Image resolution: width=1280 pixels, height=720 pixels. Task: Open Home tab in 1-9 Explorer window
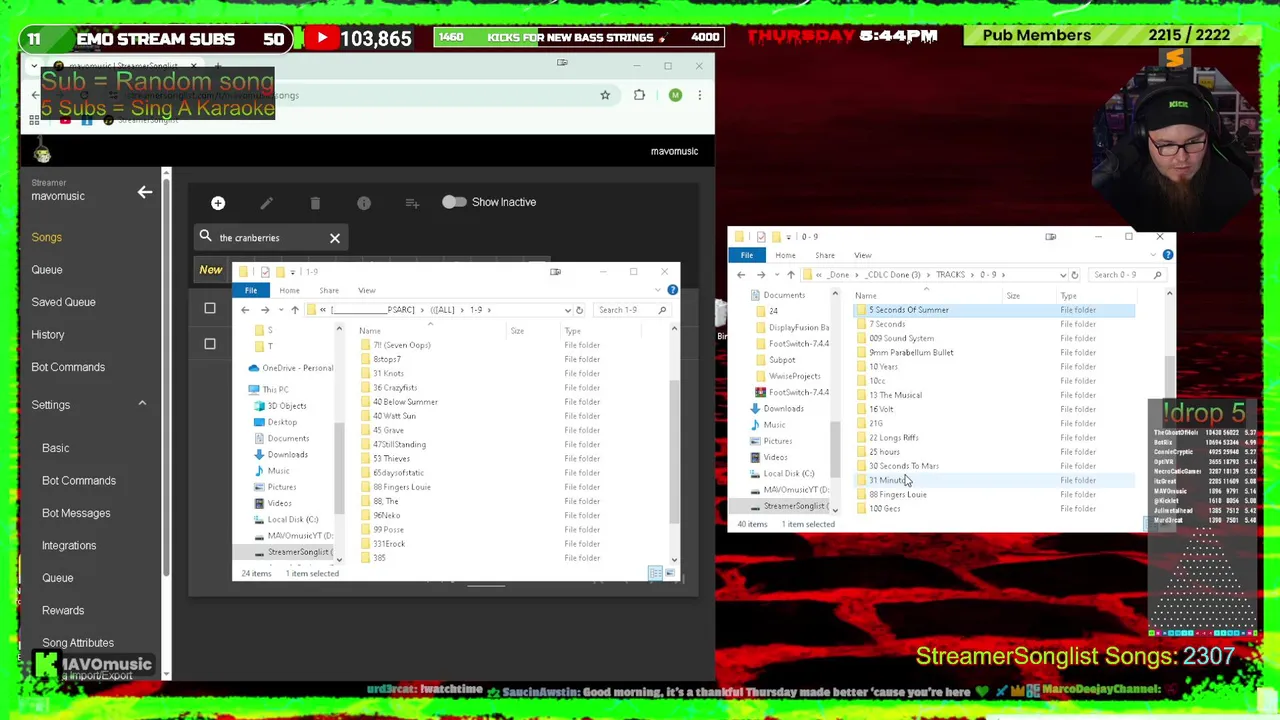289,291
